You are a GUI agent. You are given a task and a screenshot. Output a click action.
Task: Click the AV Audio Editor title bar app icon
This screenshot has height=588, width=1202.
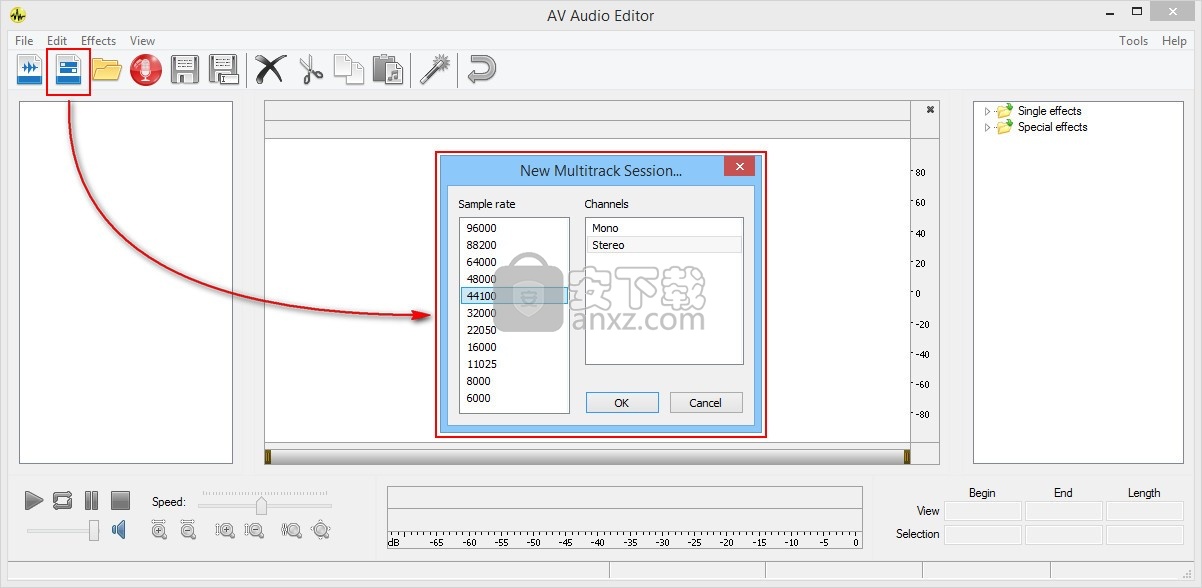pos(18,15)
